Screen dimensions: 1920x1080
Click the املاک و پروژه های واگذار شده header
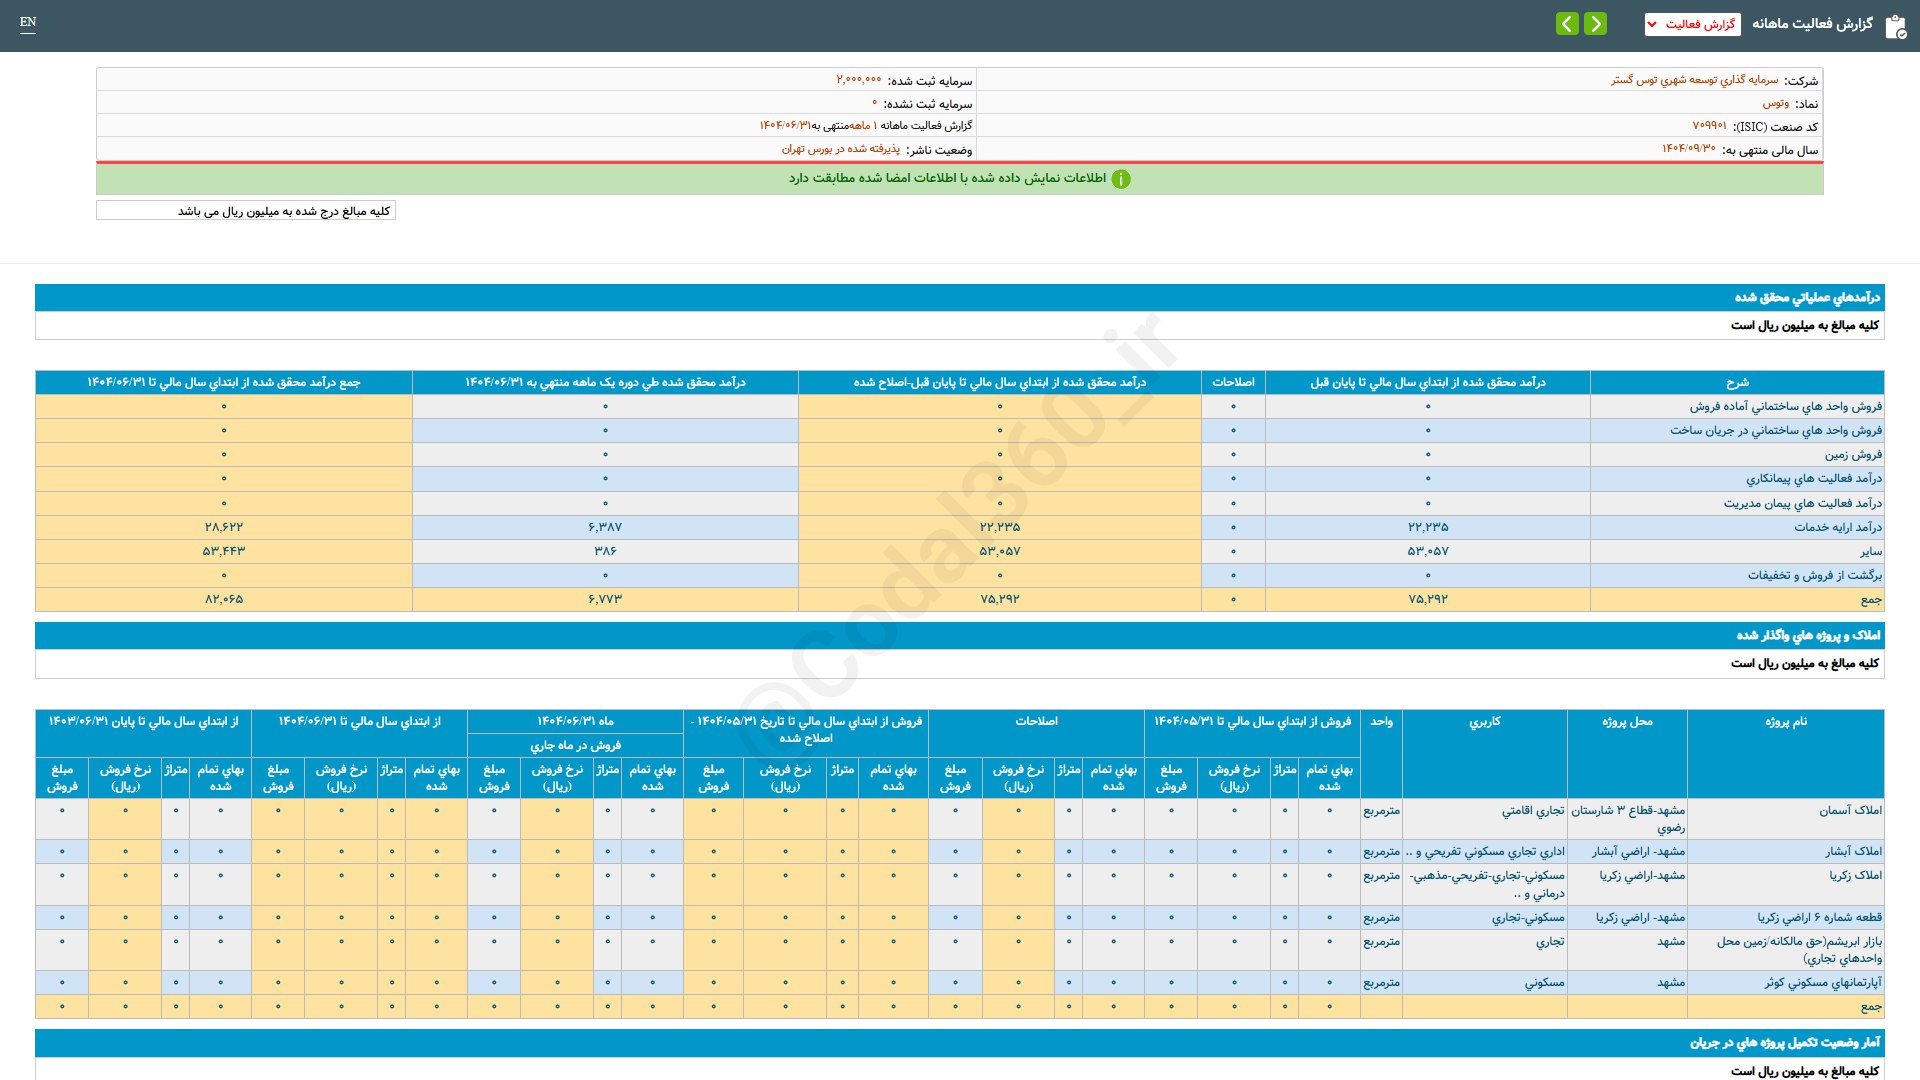coord(1807,635)
